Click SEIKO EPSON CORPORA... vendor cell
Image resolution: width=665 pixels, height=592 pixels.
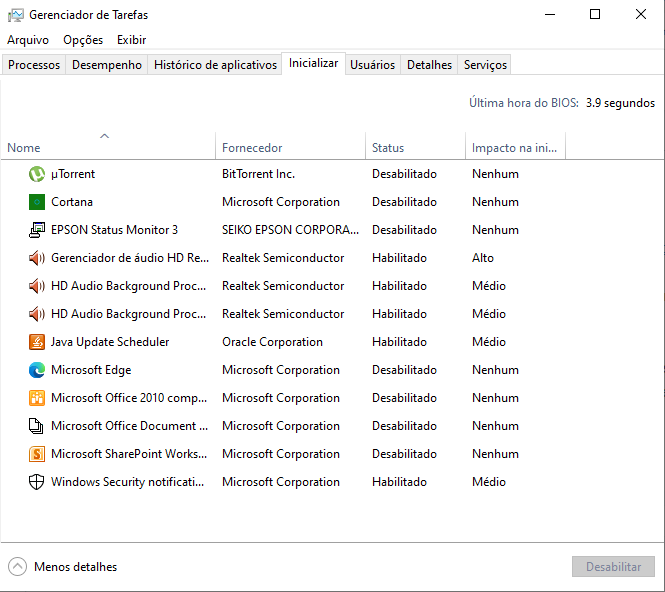point(290,230)
